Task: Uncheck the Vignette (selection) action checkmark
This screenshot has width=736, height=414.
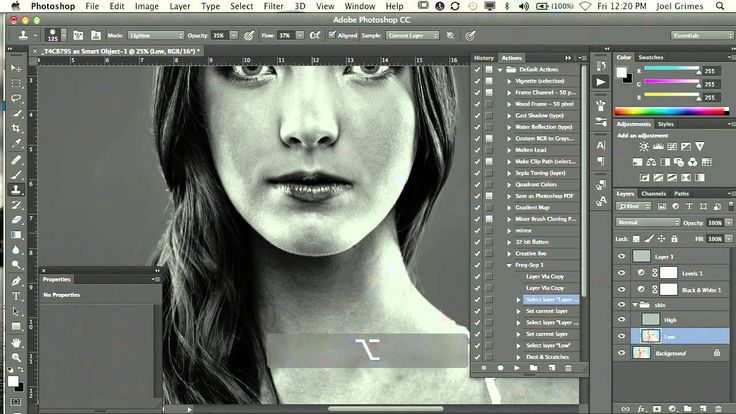Action: point(477,81)
